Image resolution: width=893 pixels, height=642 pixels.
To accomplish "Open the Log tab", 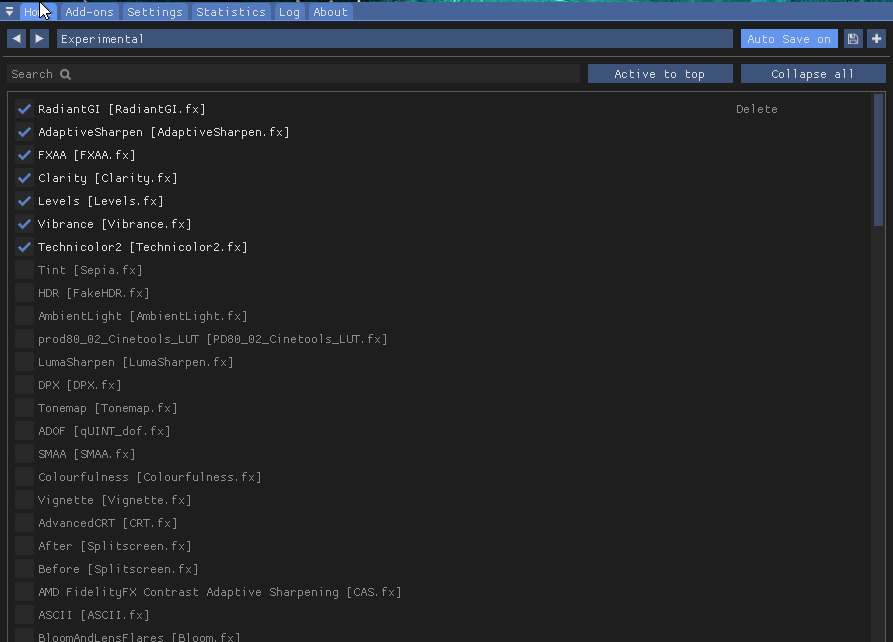I will coord(289,11).
